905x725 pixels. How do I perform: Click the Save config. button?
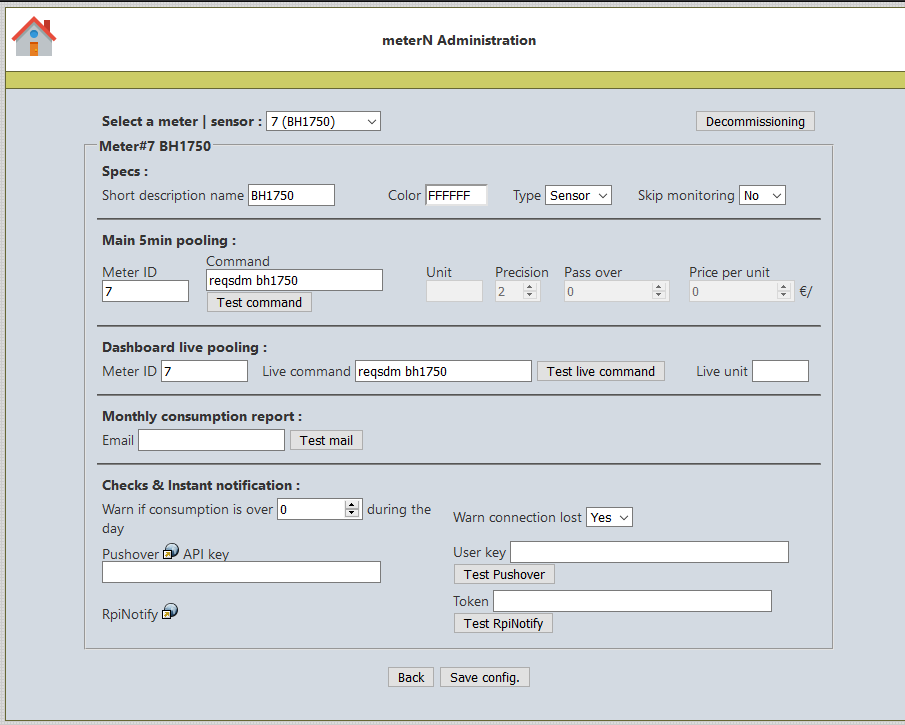[485, 677]
